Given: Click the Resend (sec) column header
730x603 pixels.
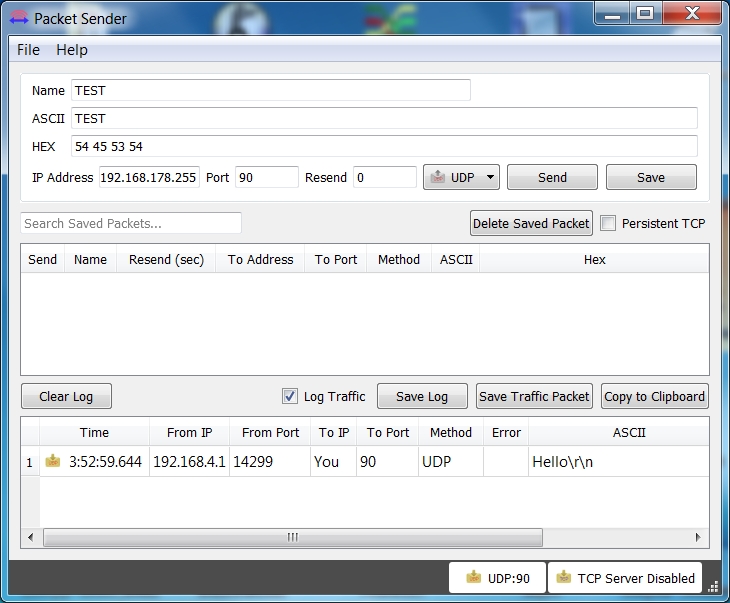Looking at the screenshot, I should point(166,259).
